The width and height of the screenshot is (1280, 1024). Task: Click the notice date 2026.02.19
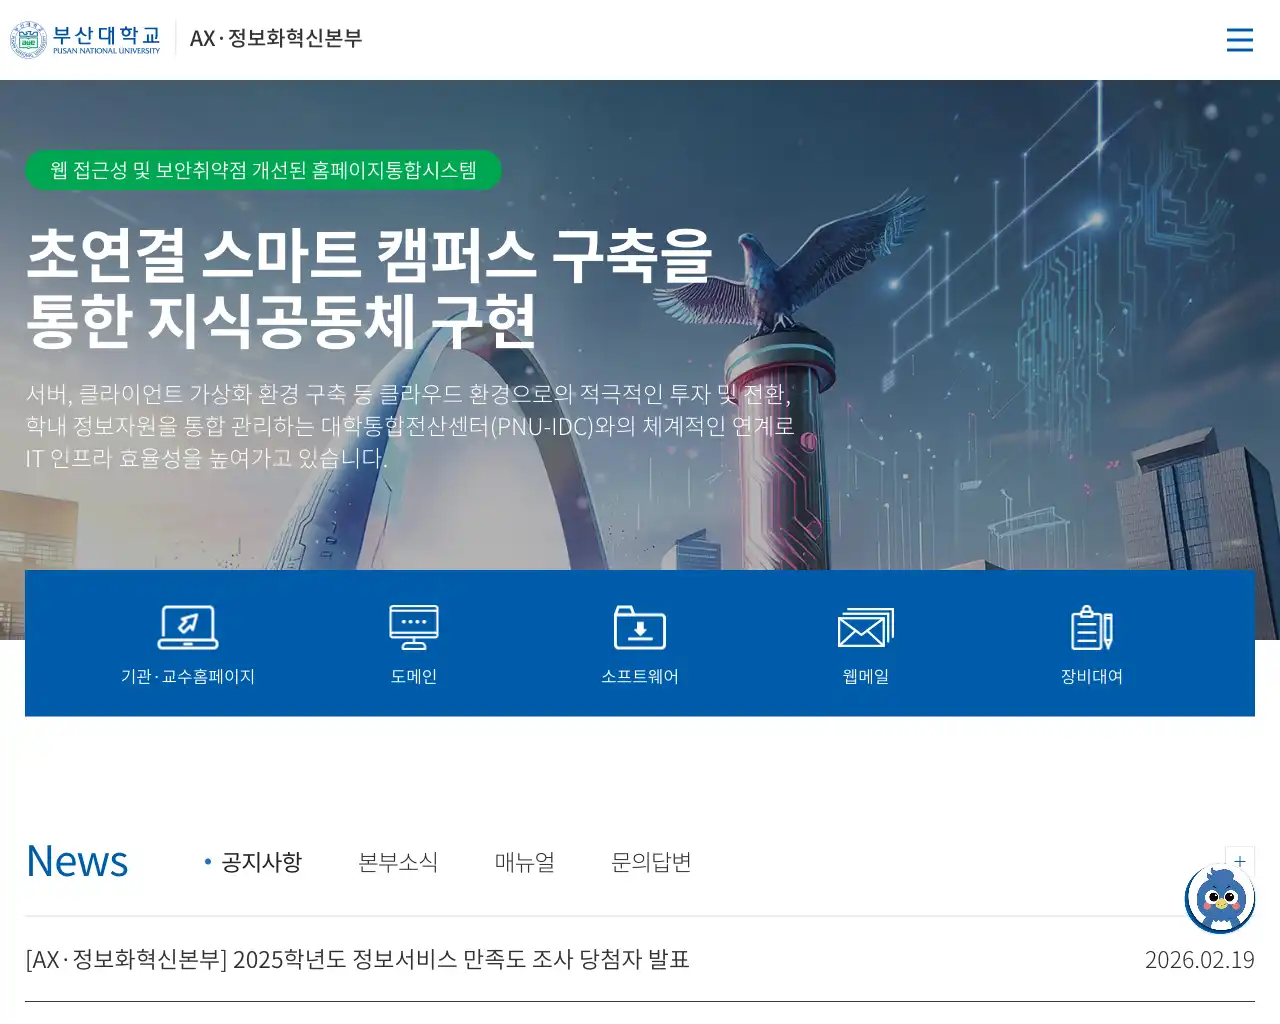(x=1199, y=959)
